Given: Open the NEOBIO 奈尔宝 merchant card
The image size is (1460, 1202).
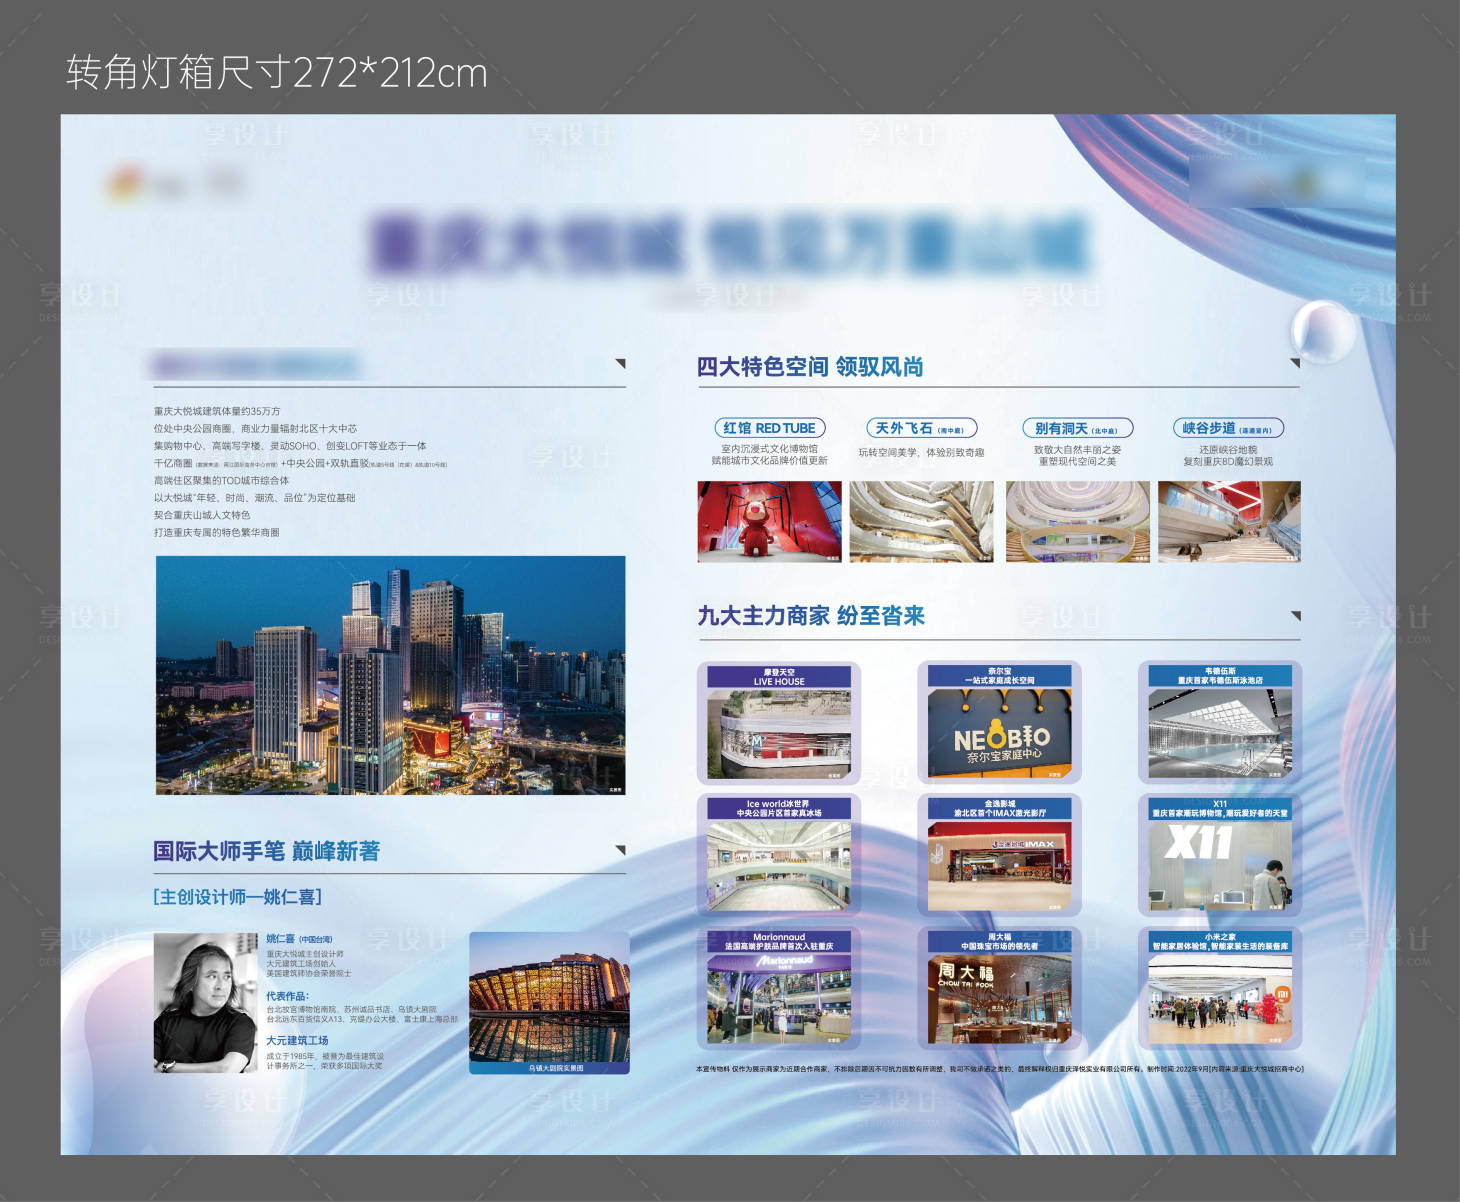Looking at the screenshot, I should coord(1000,722).
